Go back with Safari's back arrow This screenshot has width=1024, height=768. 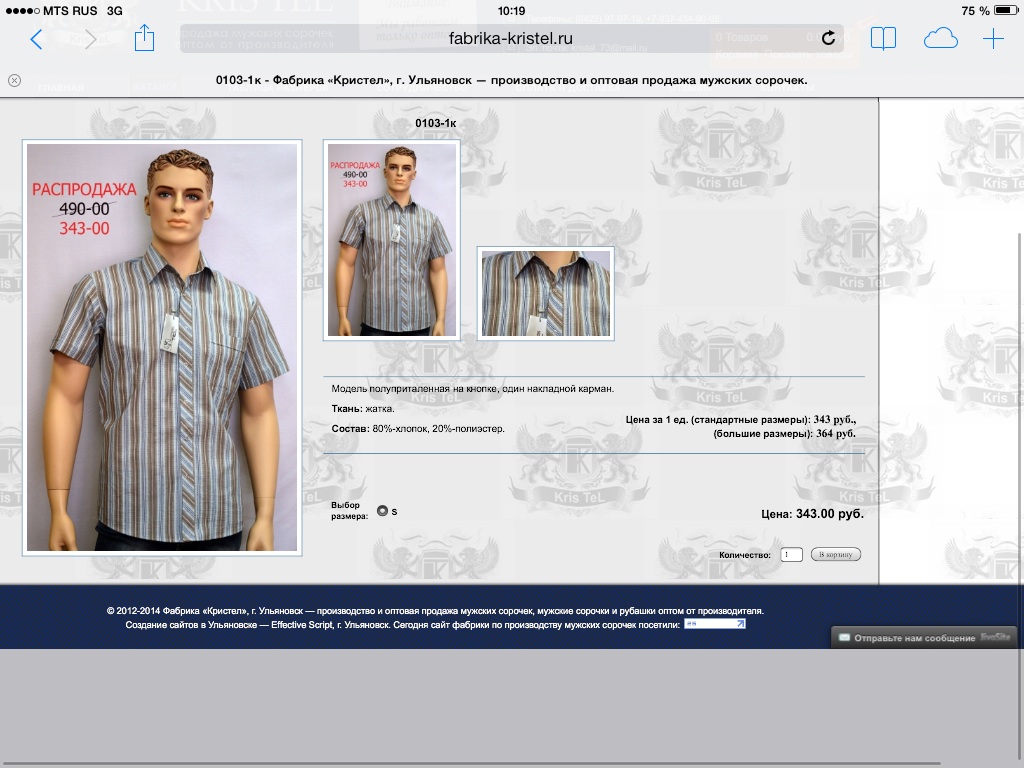click(x=37, y=39)
